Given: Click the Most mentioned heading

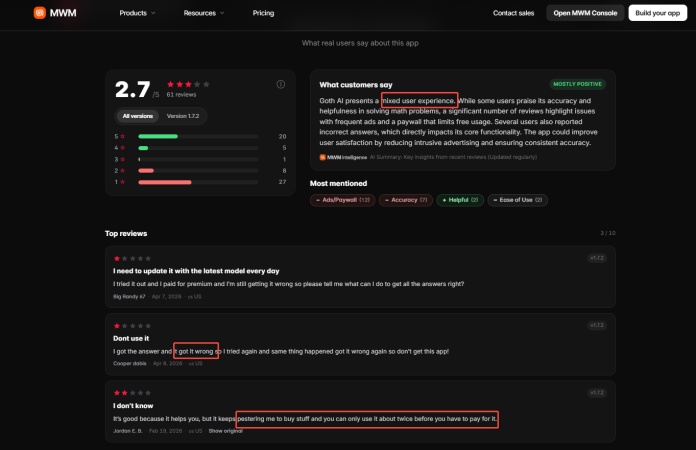Looking at the screenshot, I should pos(338,183).
